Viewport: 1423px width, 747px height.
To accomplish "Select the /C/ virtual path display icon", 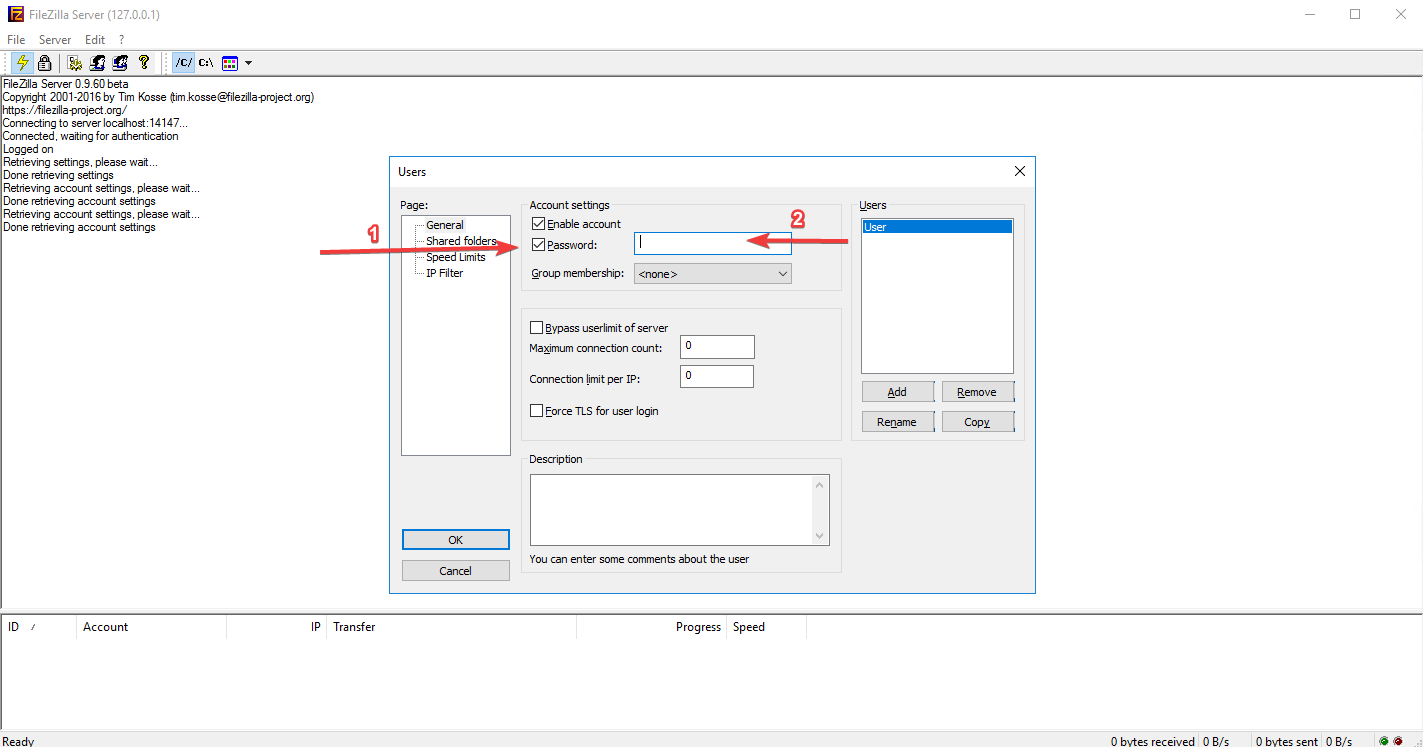I will click(183, 62).
